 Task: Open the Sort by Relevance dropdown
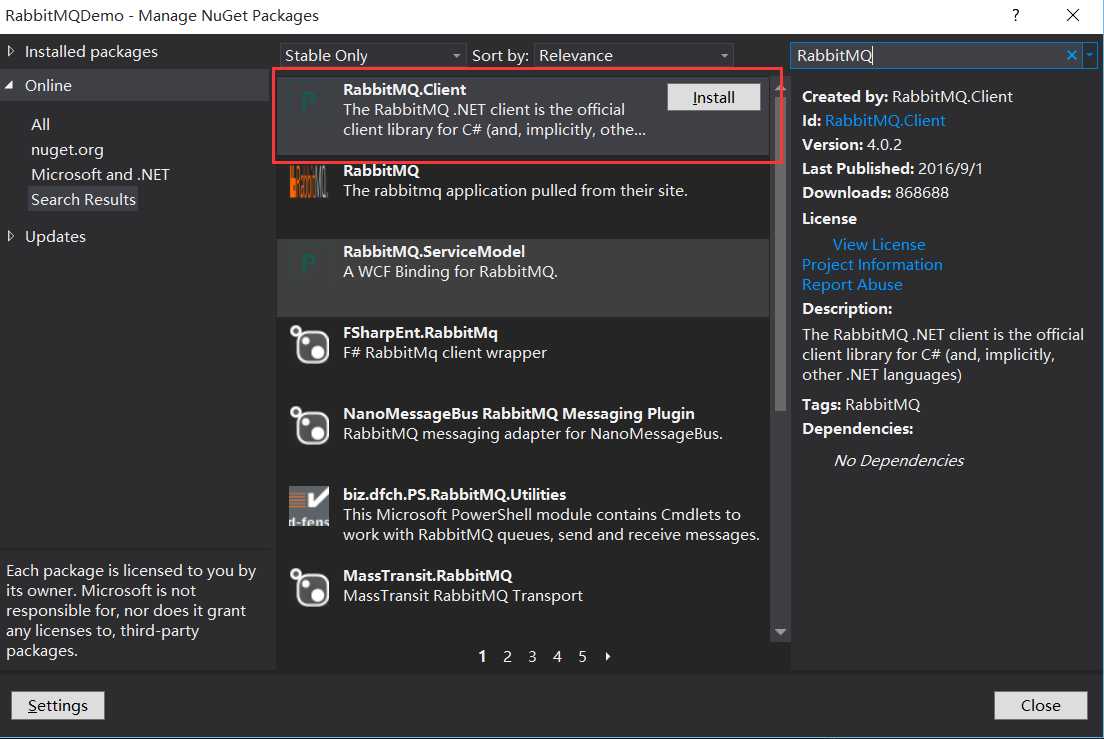point(633,55)
